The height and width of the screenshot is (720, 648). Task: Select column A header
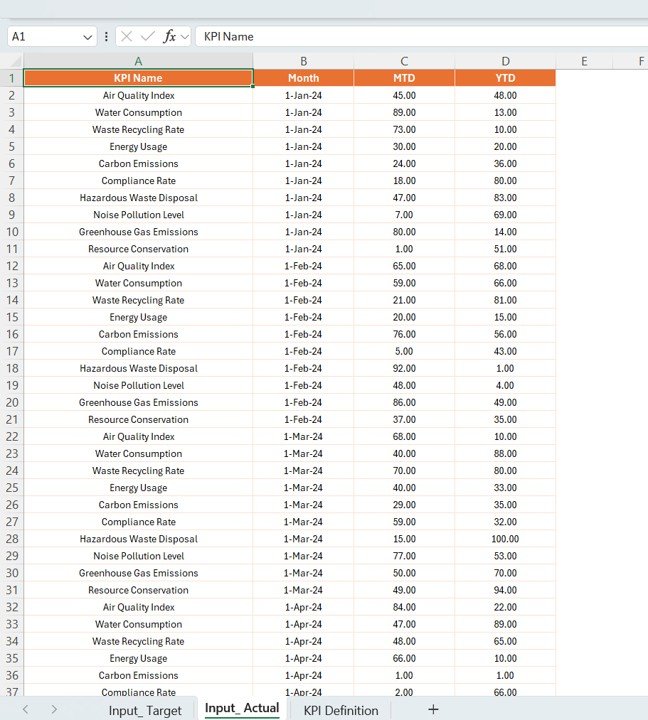(138, 61)
